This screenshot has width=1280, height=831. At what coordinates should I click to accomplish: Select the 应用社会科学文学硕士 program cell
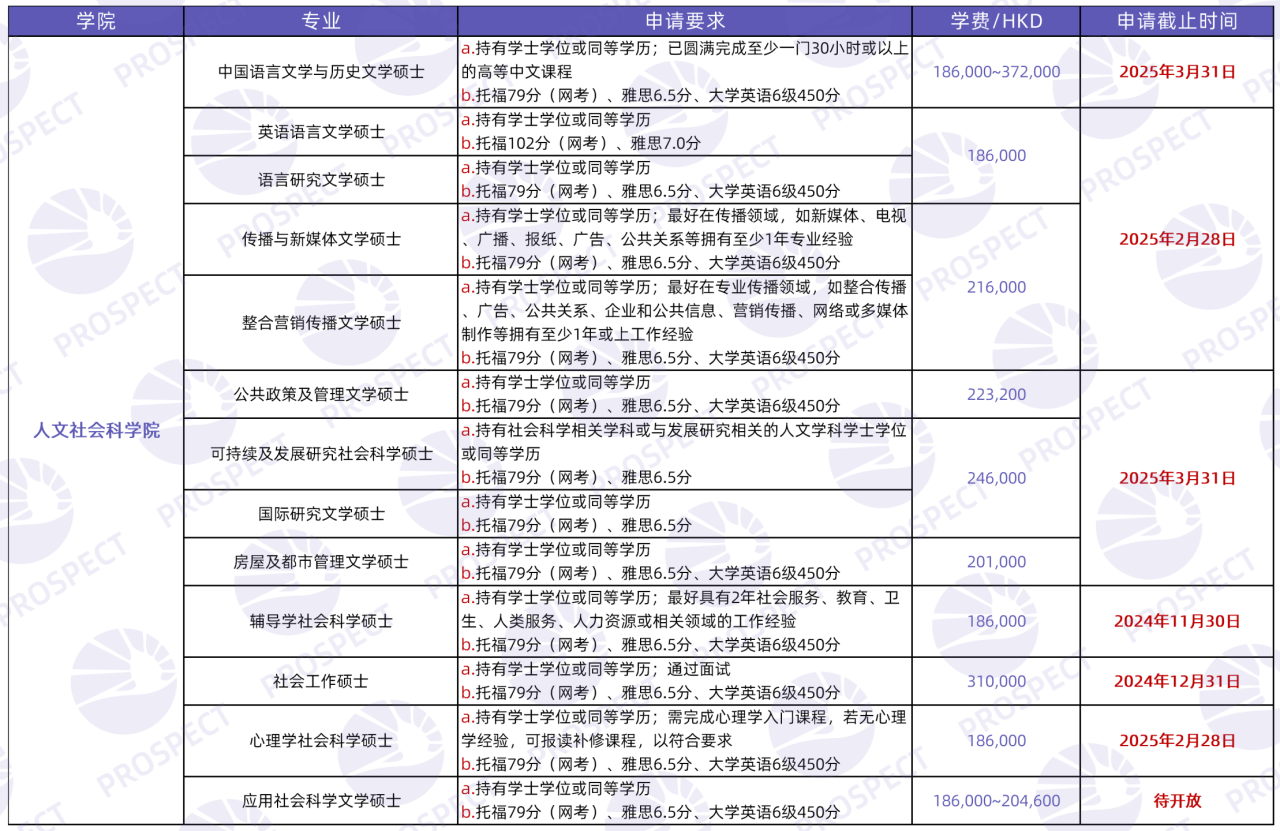click(321, 801)
